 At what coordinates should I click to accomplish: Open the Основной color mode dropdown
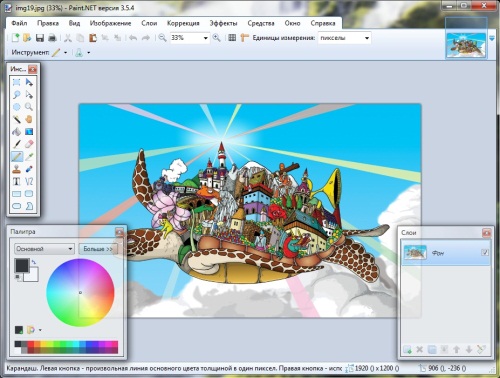pos(44,249)
